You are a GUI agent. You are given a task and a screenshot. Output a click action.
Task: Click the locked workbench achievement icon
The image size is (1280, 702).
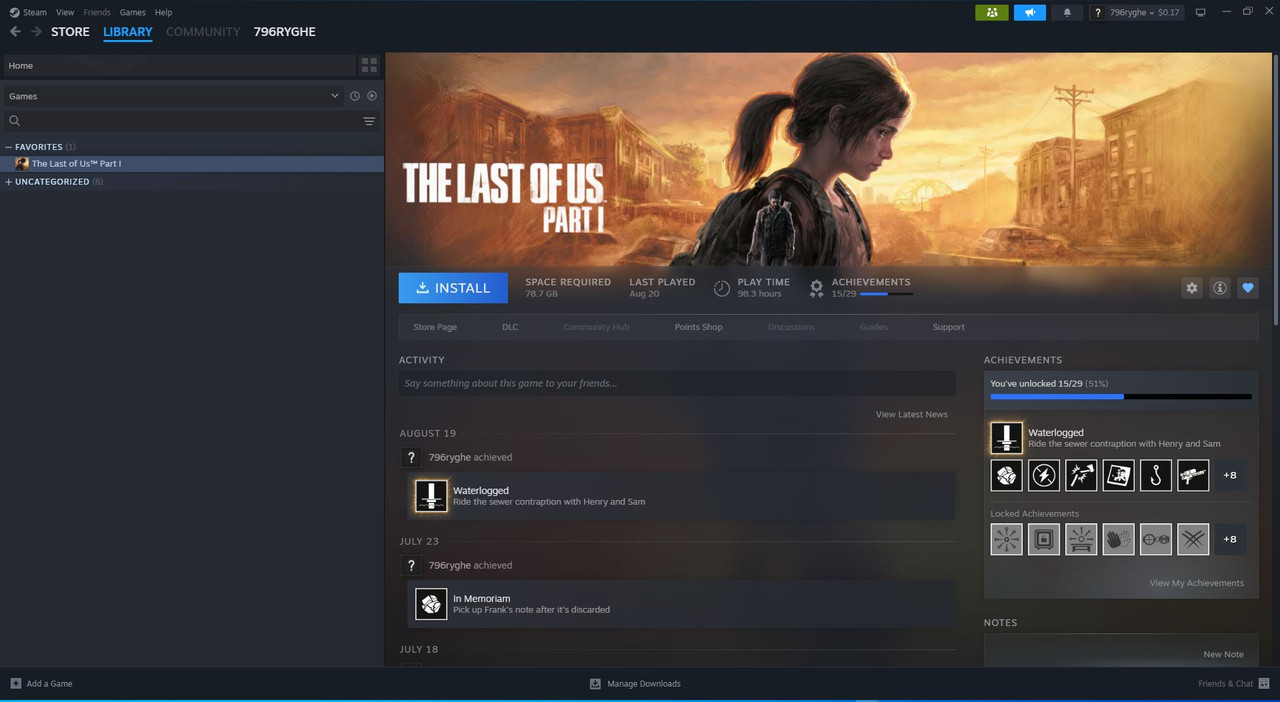click(1081, 539)
